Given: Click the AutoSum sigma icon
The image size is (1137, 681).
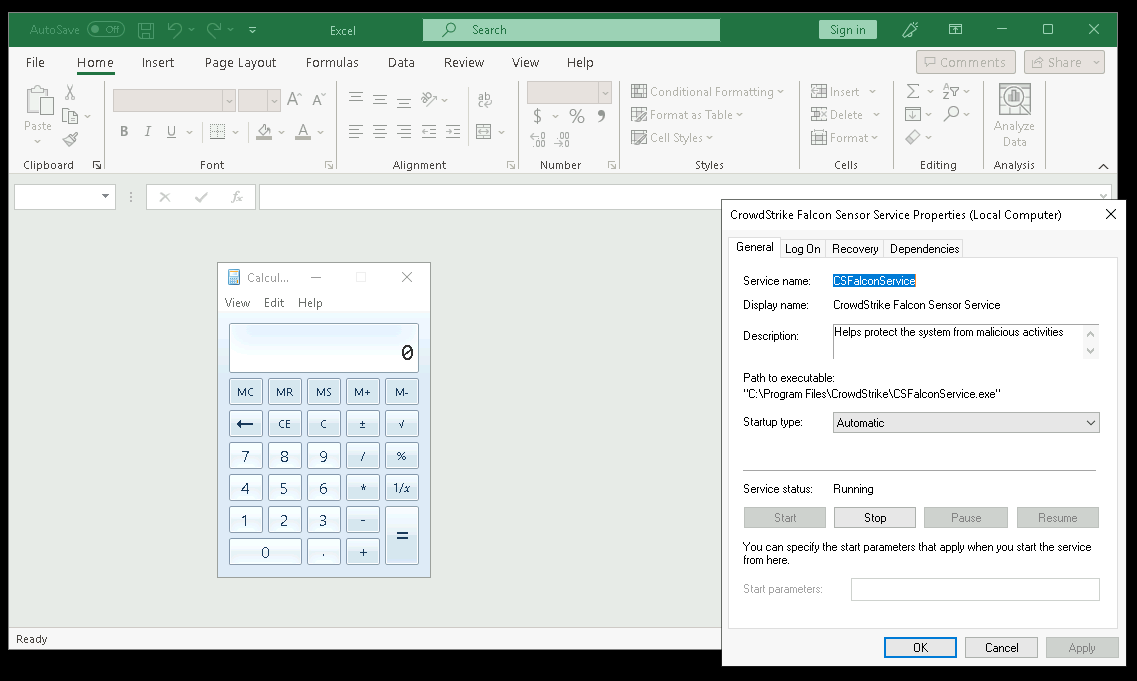Looking at the screenshot, I should pos(913,91).
